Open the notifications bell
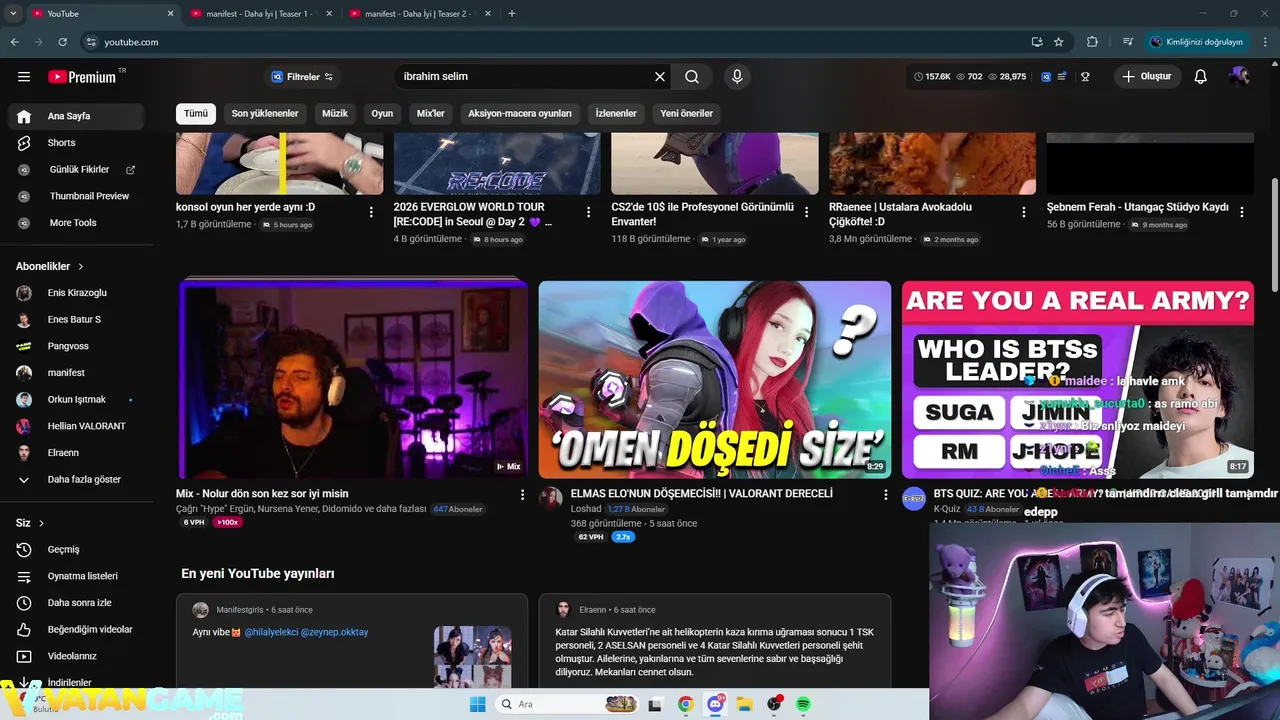This screenshot has width=1280, height=720. (x=1201, y=77)
